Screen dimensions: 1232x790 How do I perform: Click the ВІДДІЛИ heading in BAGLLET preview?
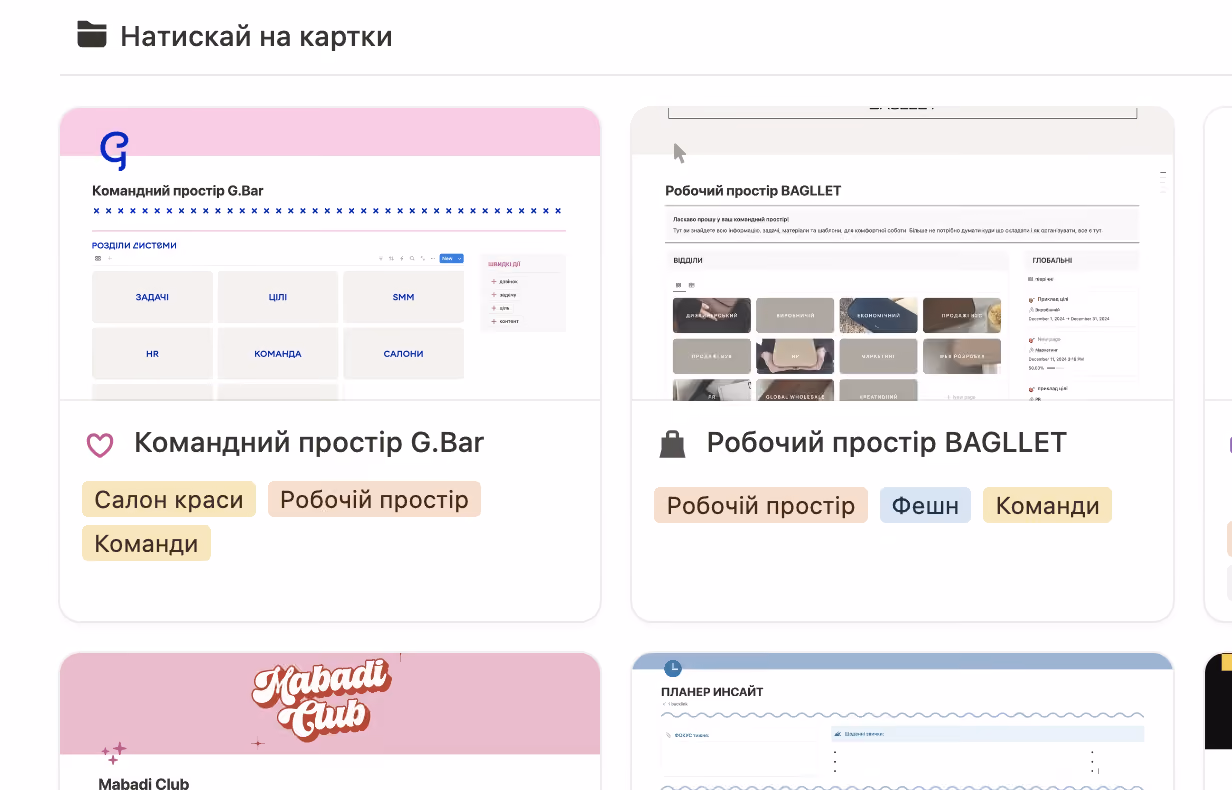(688, 261)
